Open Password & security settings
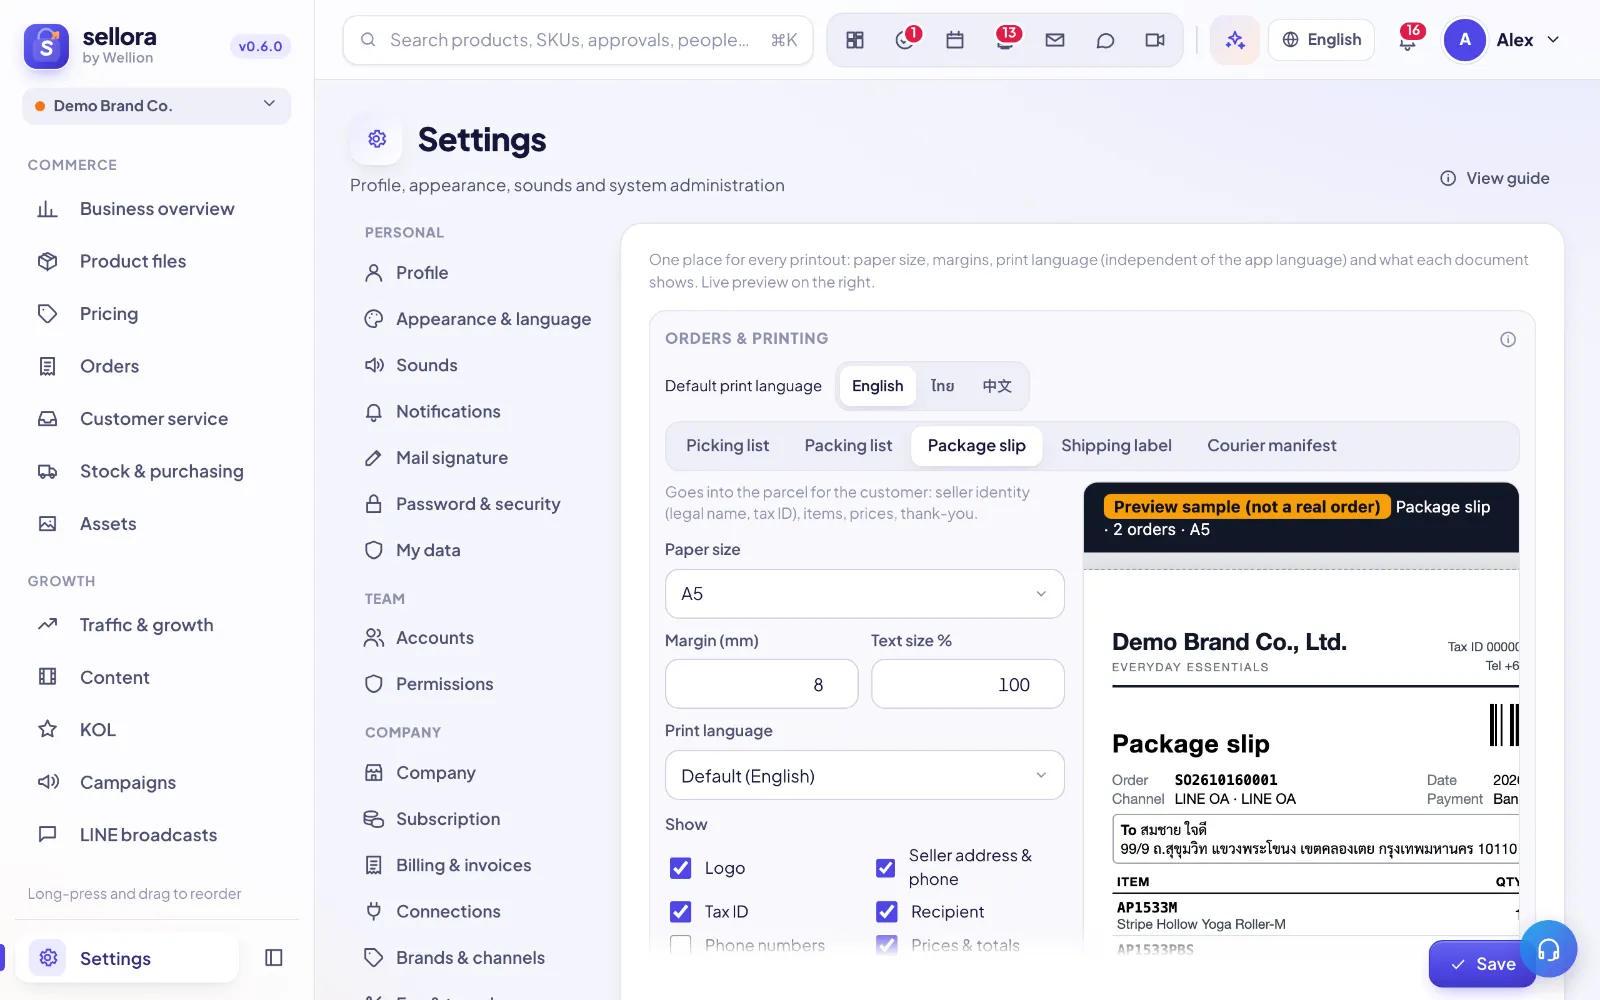This screenshot has width=1600, height=1000. [x=462, y=504]
